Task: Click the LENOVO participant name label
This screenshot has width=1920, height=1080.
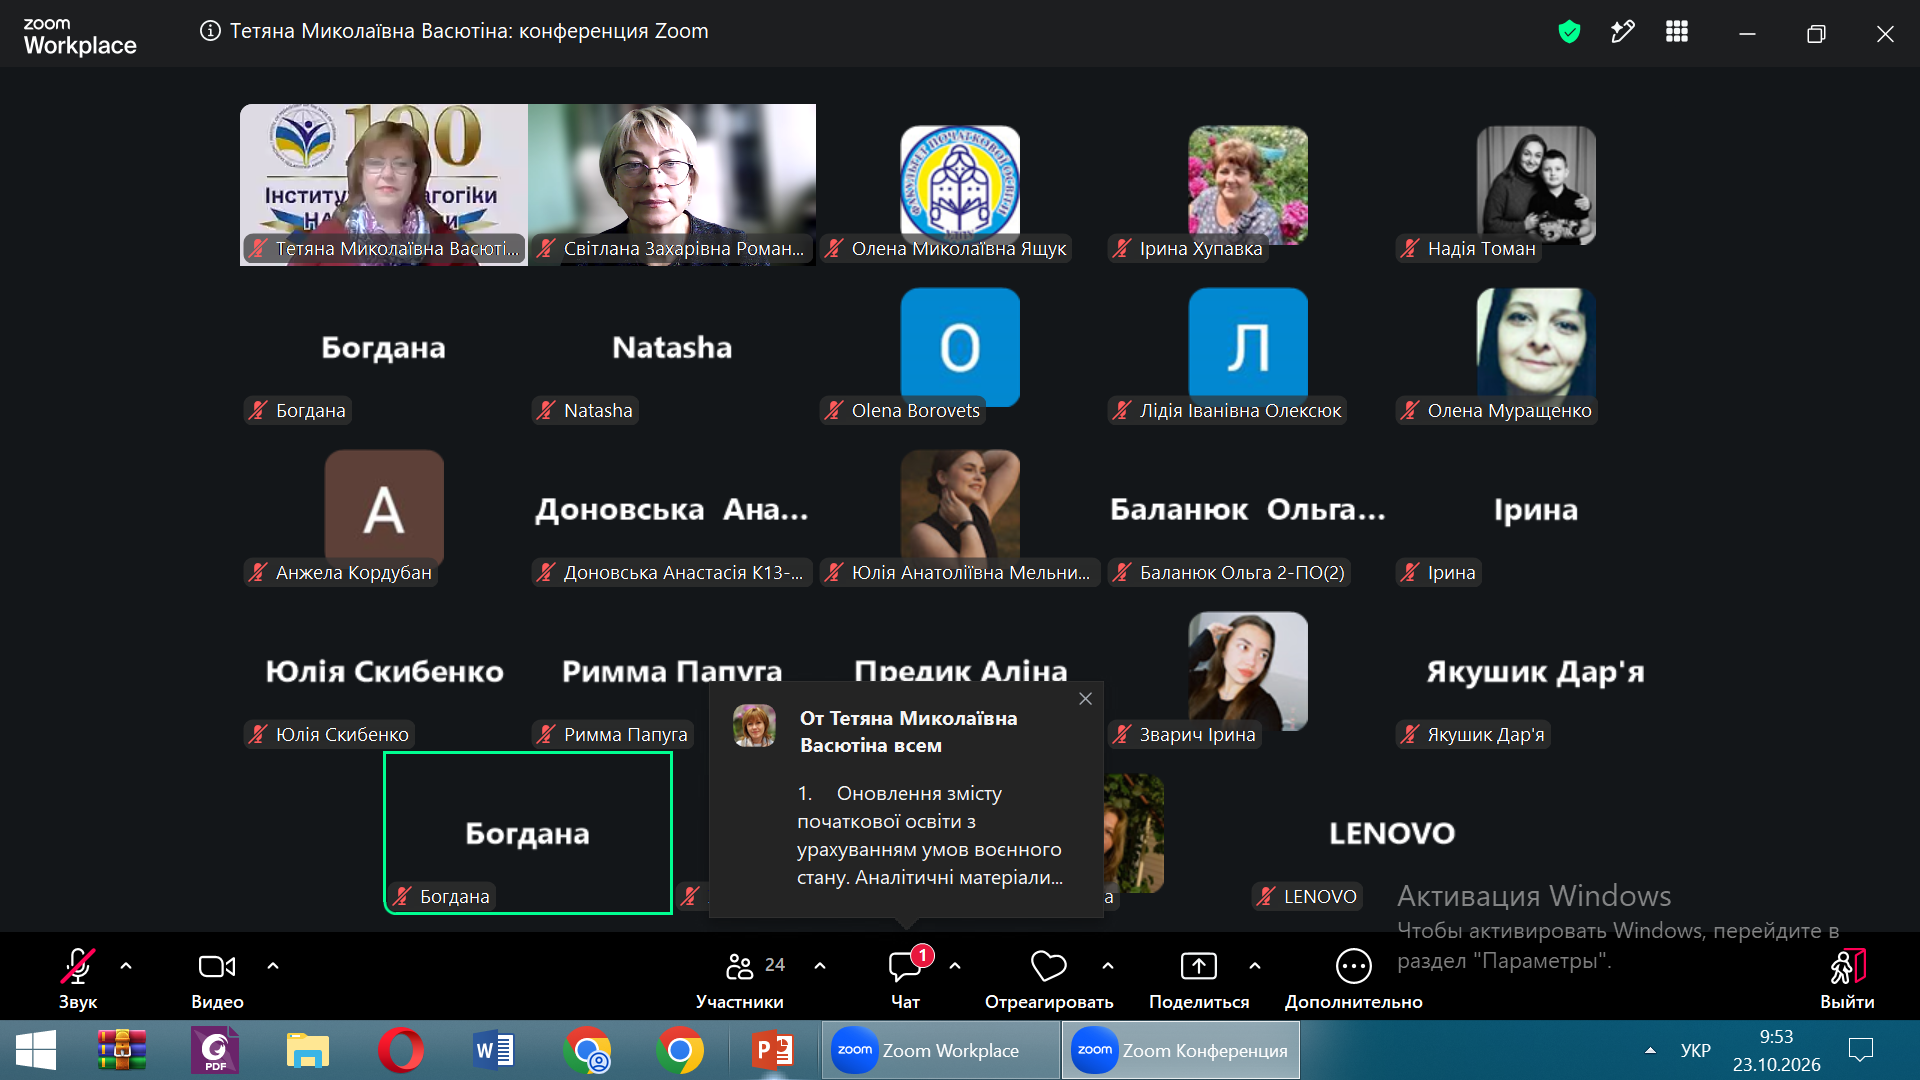Action: tap(1308, 897)
